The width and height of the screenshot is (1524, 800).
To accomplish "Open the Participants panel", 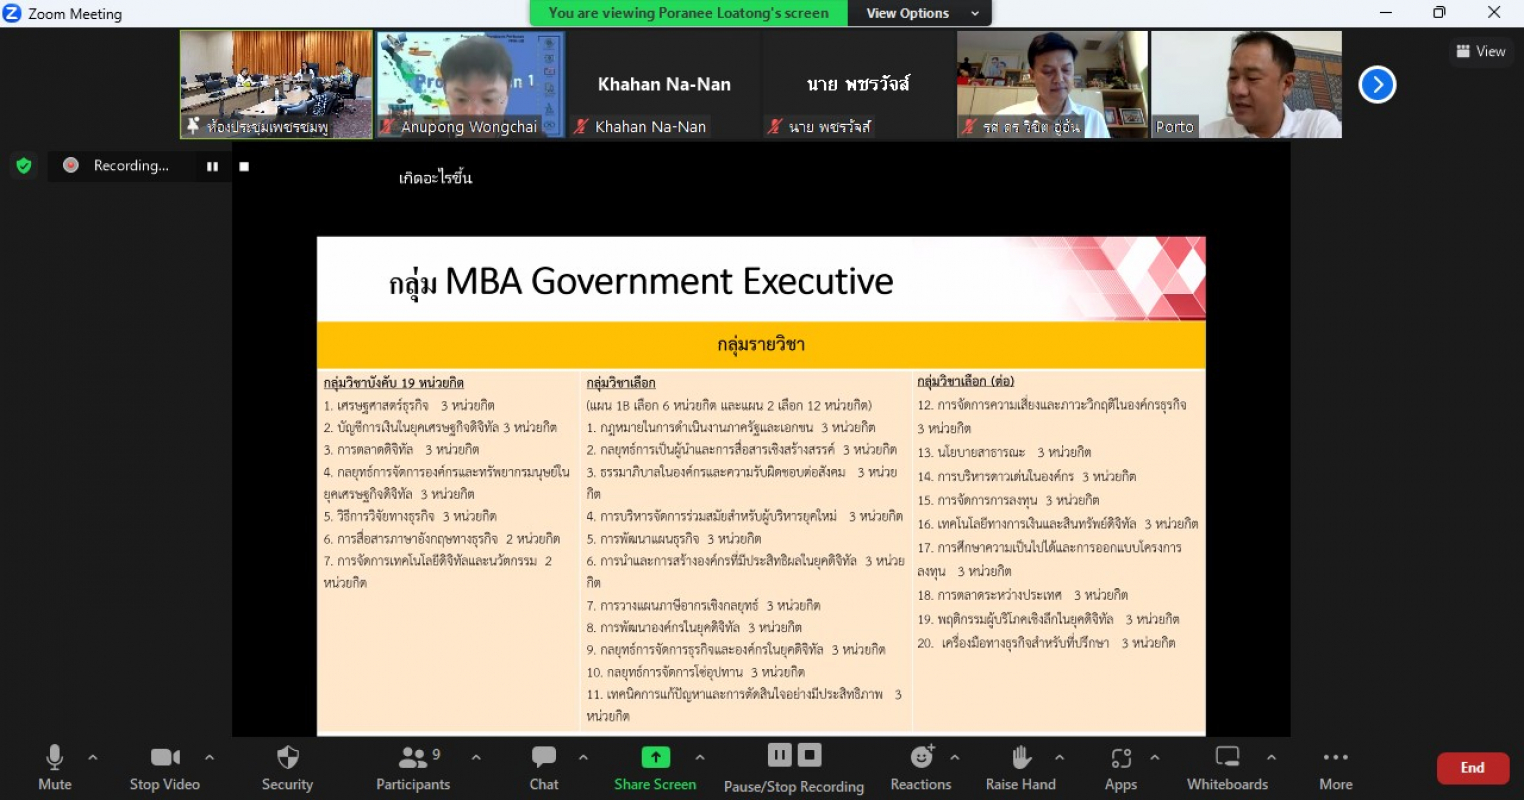I will (x=412, y=768).
